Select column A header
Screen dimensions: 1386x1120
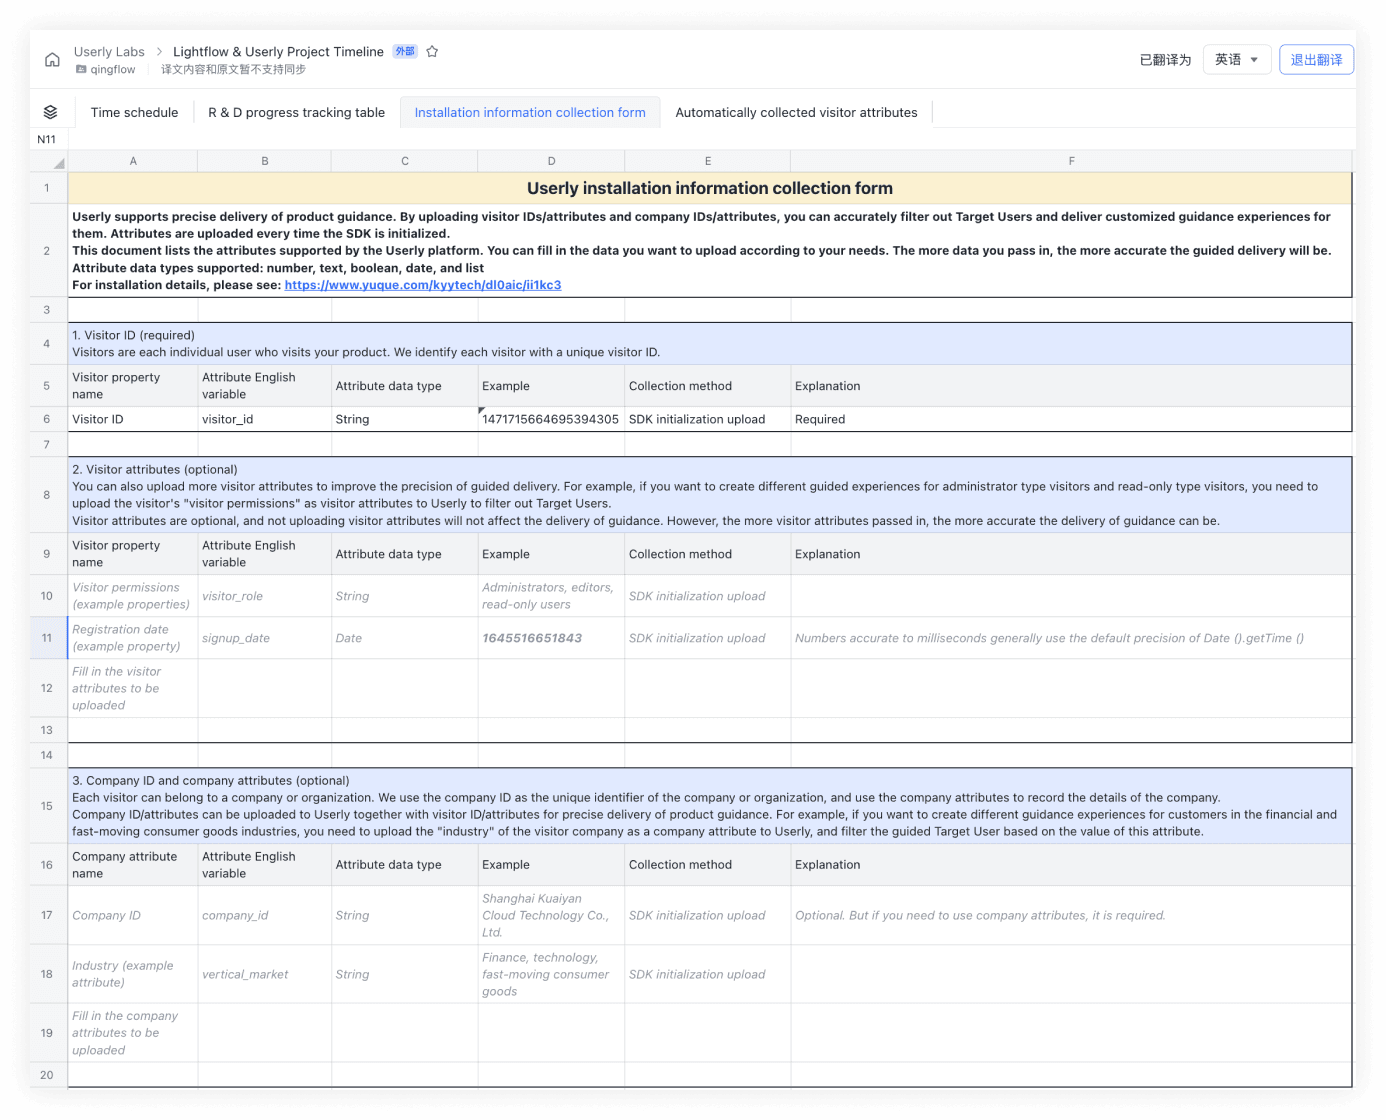pyautogui.click(x=133, y=161)
